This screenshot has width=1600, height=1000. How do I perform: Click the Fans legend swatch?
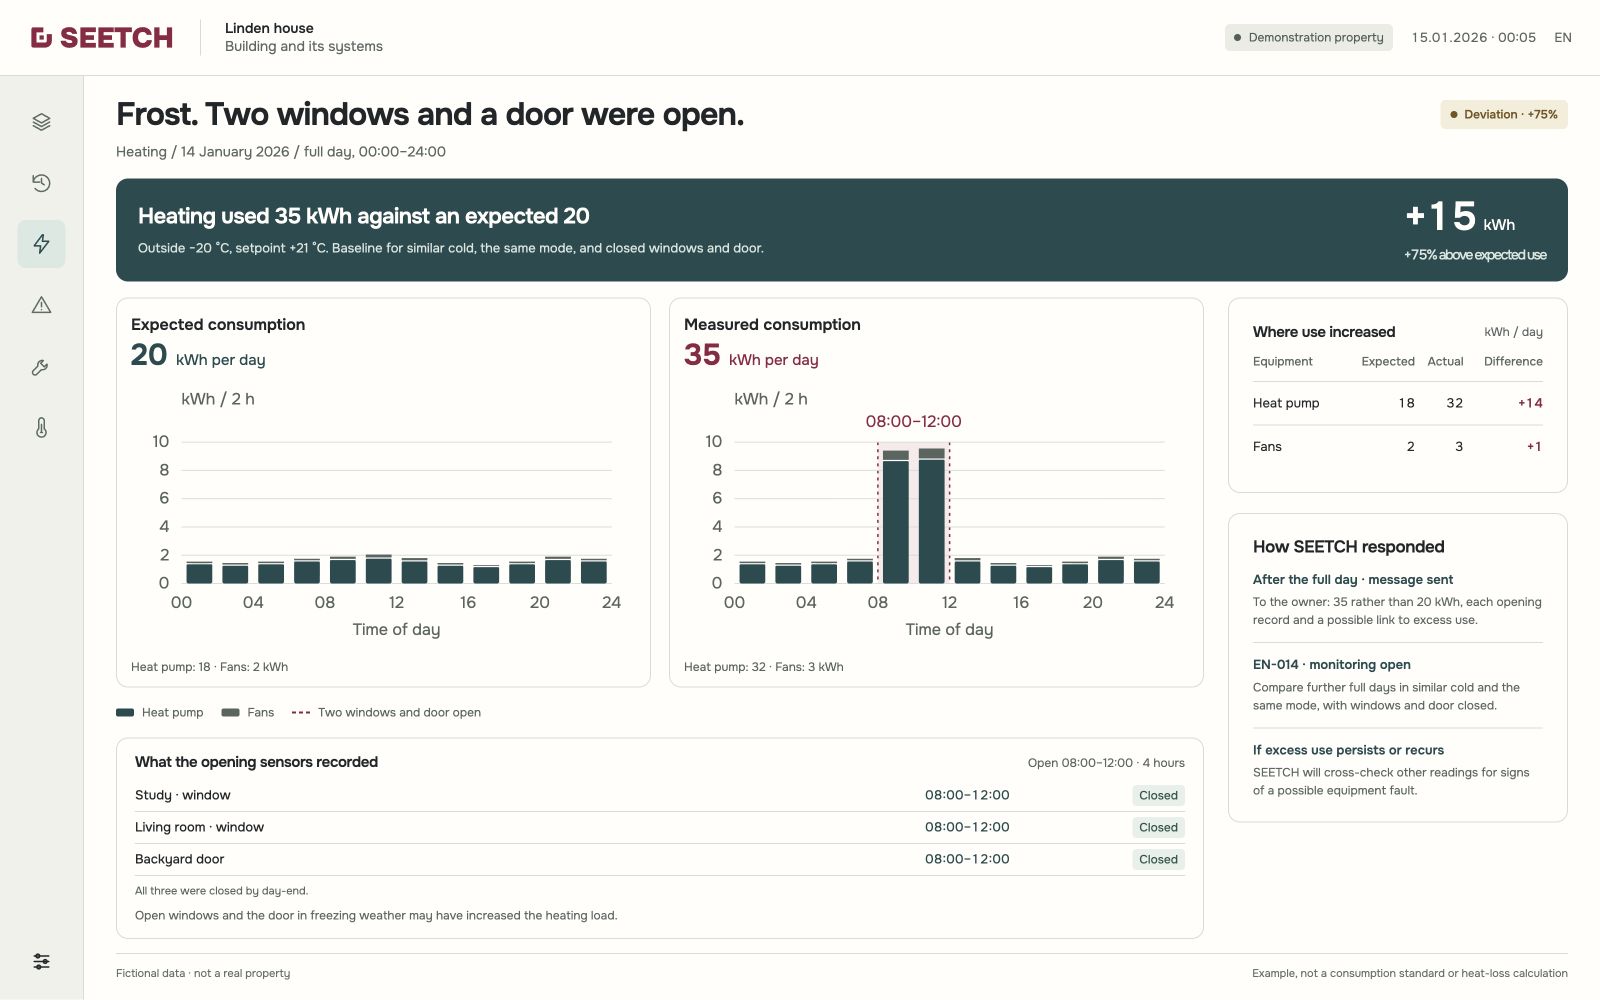pyautogui.click(x=230, y=713)
